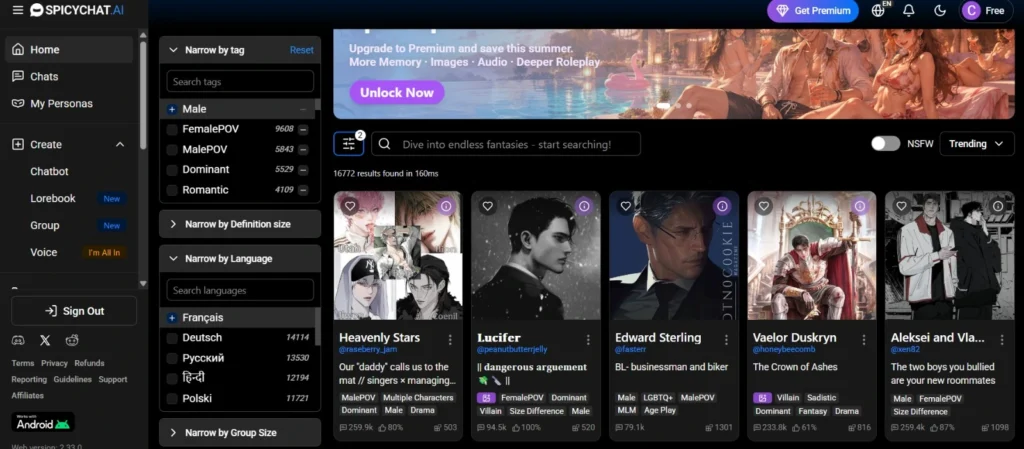Open Lucifer three-dot menu
Screen dimensions: 1024x449
pyautogui.click(x=588, y=340)
